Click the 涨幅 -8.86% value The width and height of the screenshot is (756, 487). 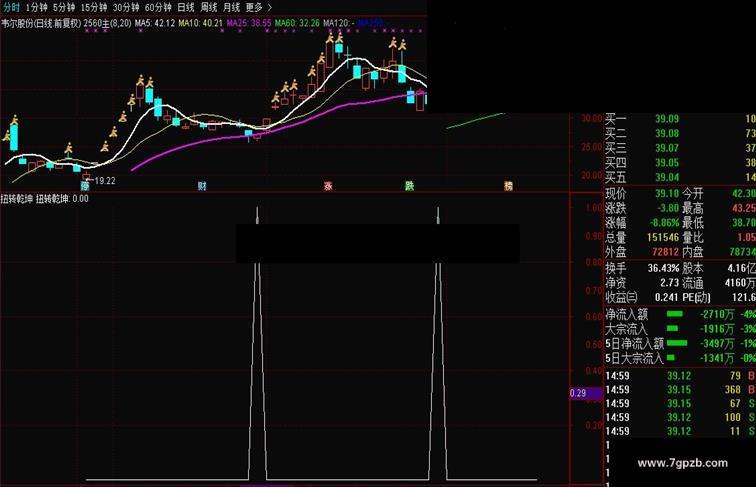click(664, 223)
